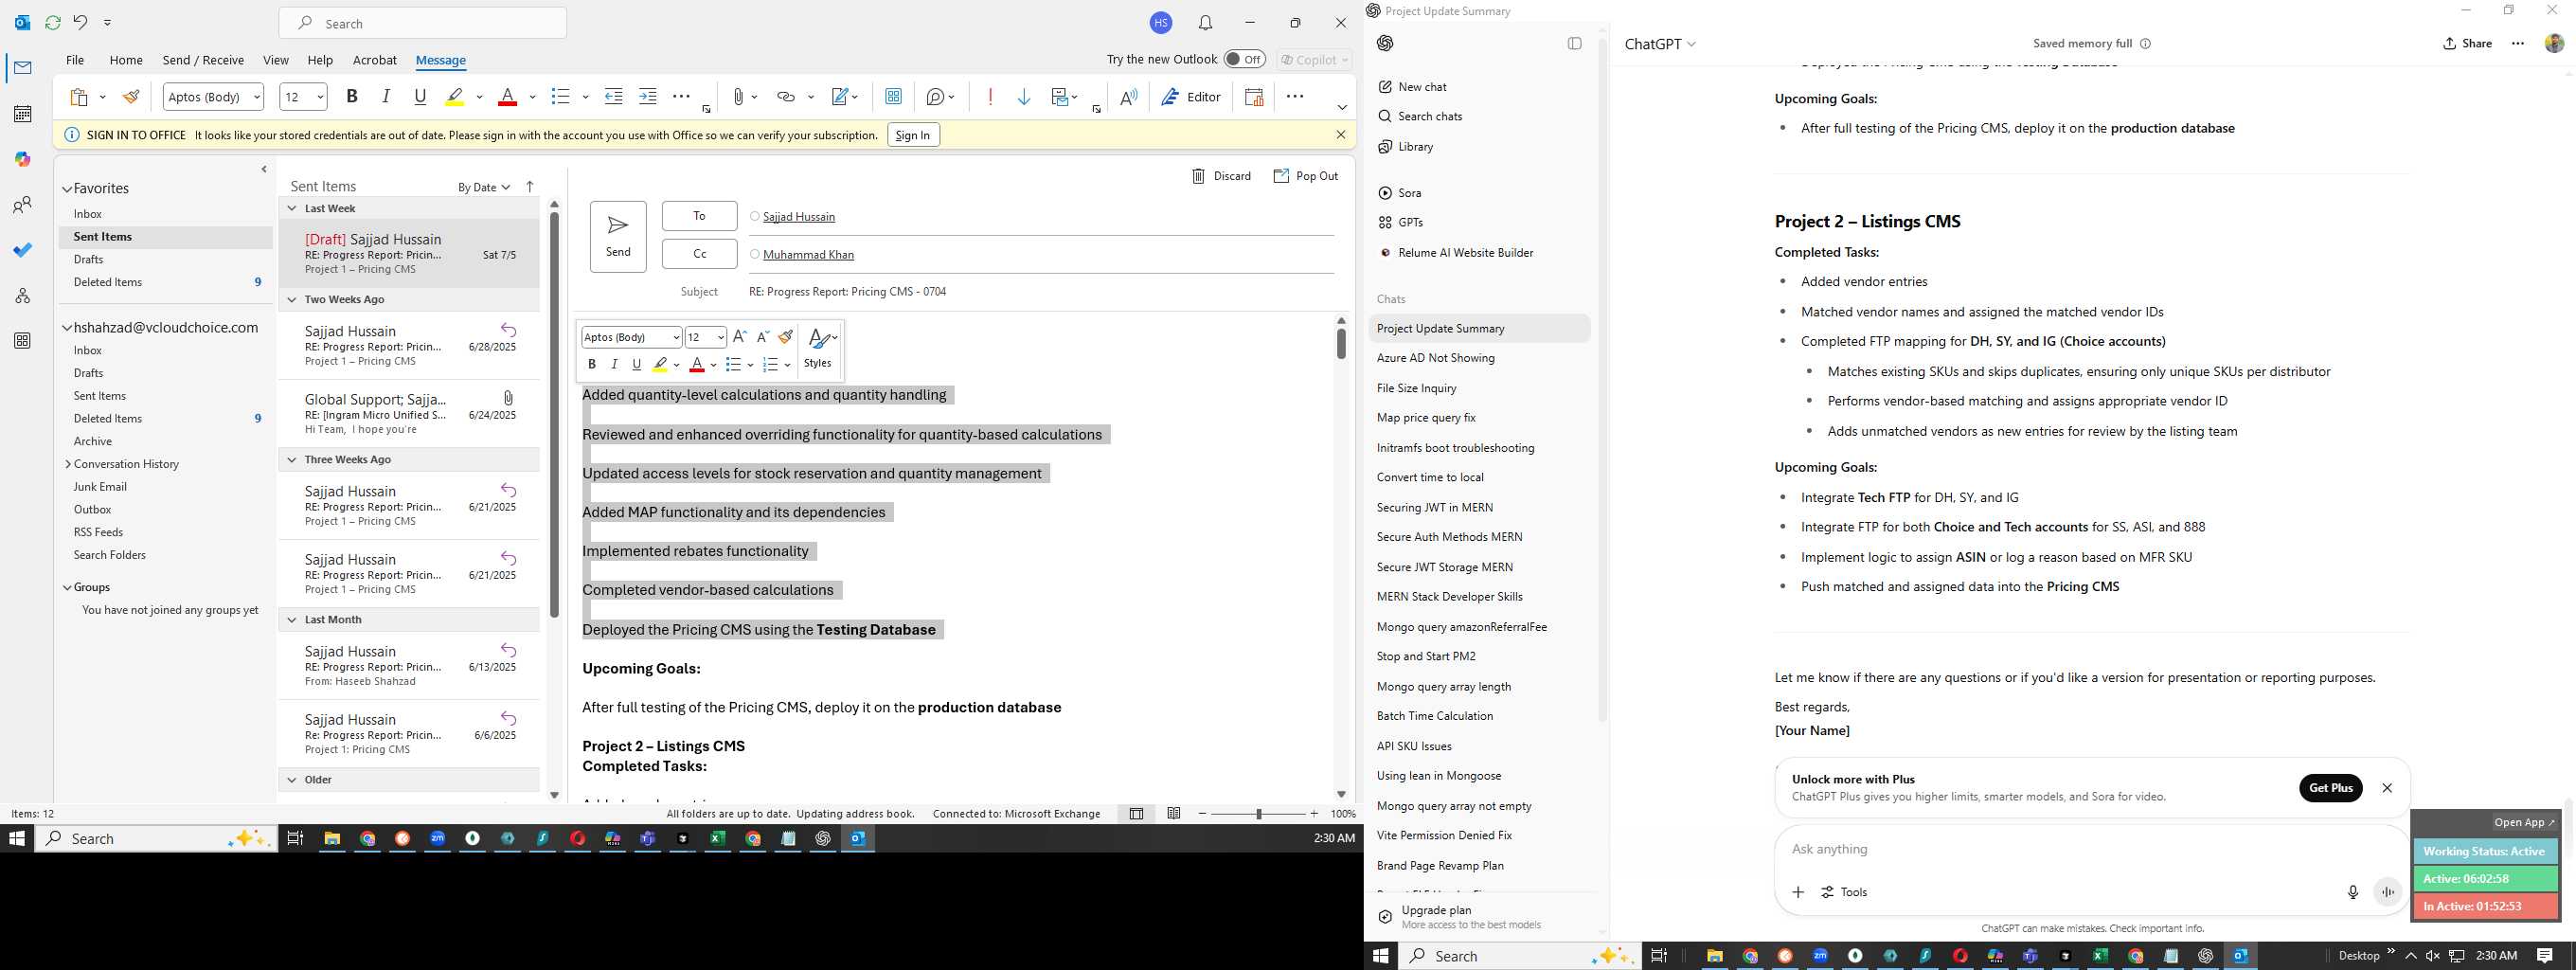Click the Sign In button in the yellow bar

click(913, 135)
